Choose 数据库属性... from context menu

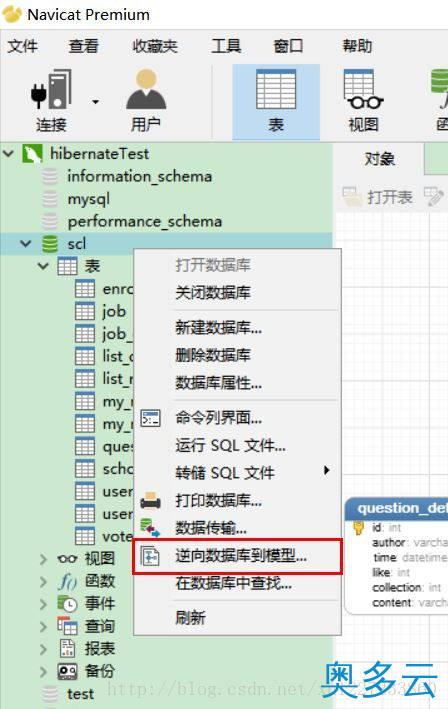click(237, 383)
